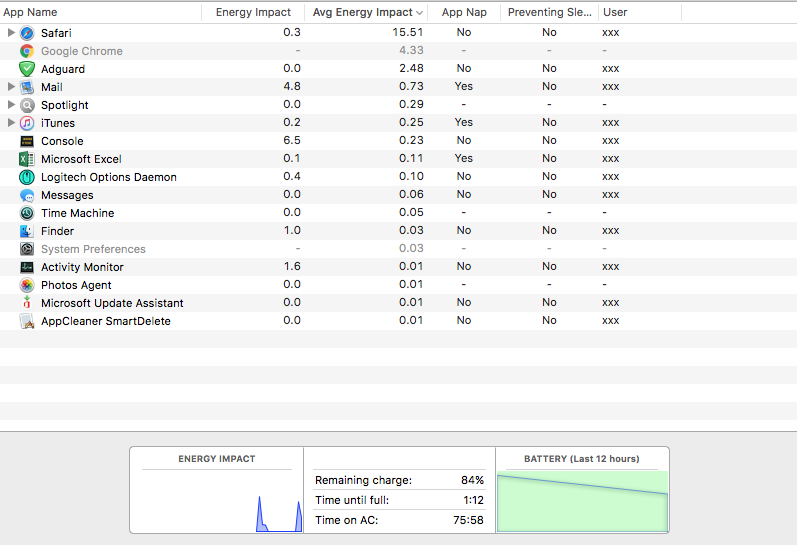Select the Time Machine row name
This screenshot has width=797, height=545.
[x=77, y=213]
